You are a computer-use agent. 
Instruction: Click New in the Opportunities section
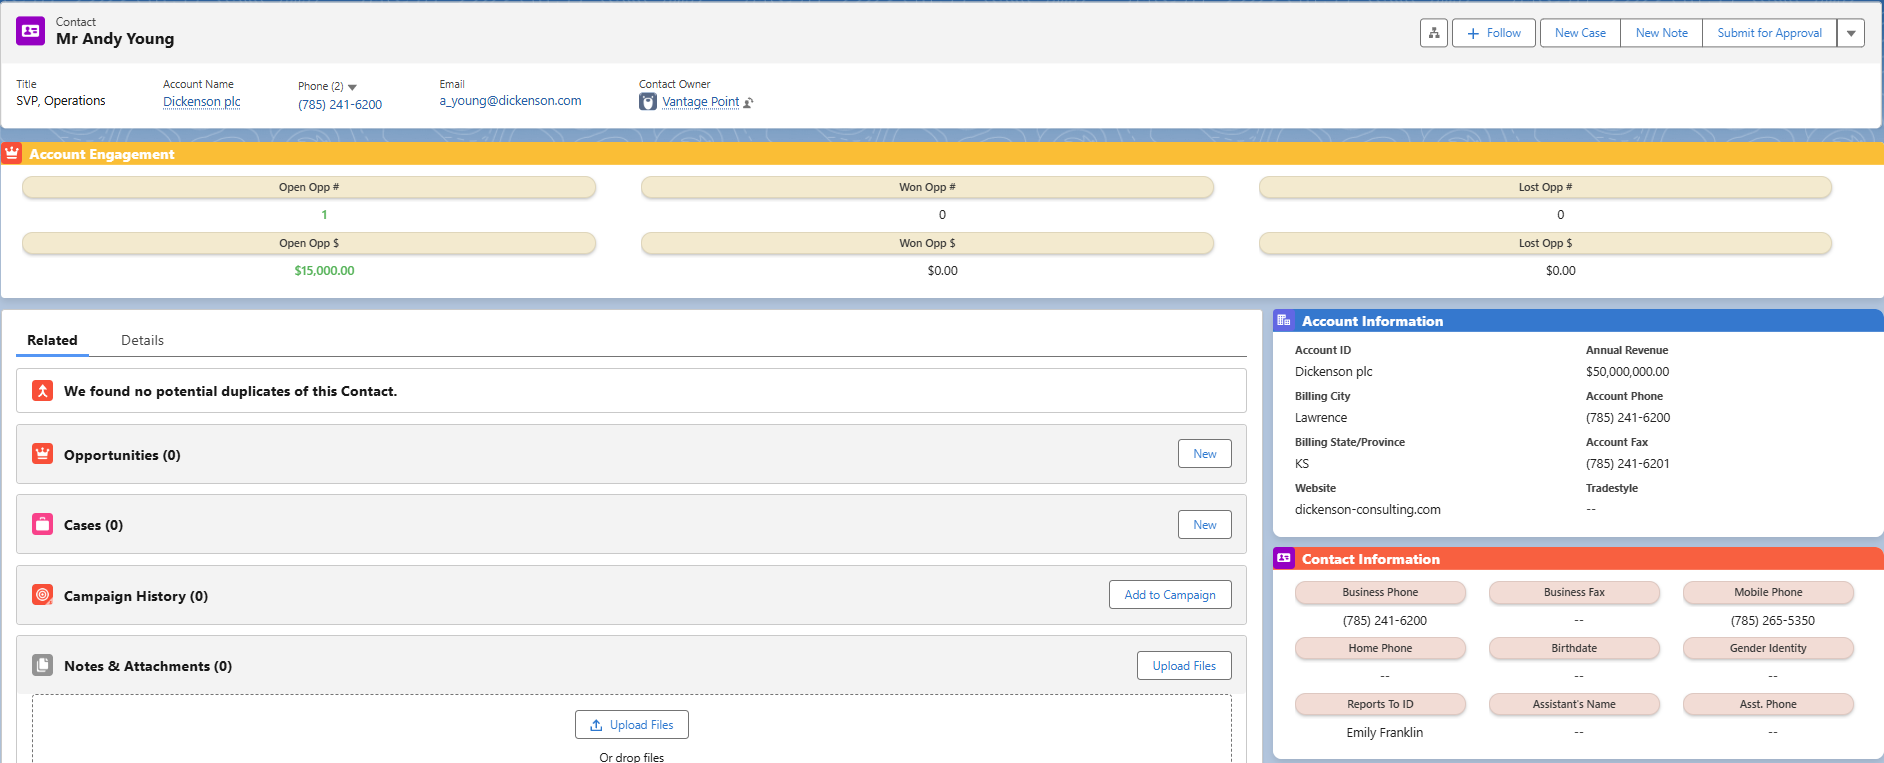tap(1204, 454)
